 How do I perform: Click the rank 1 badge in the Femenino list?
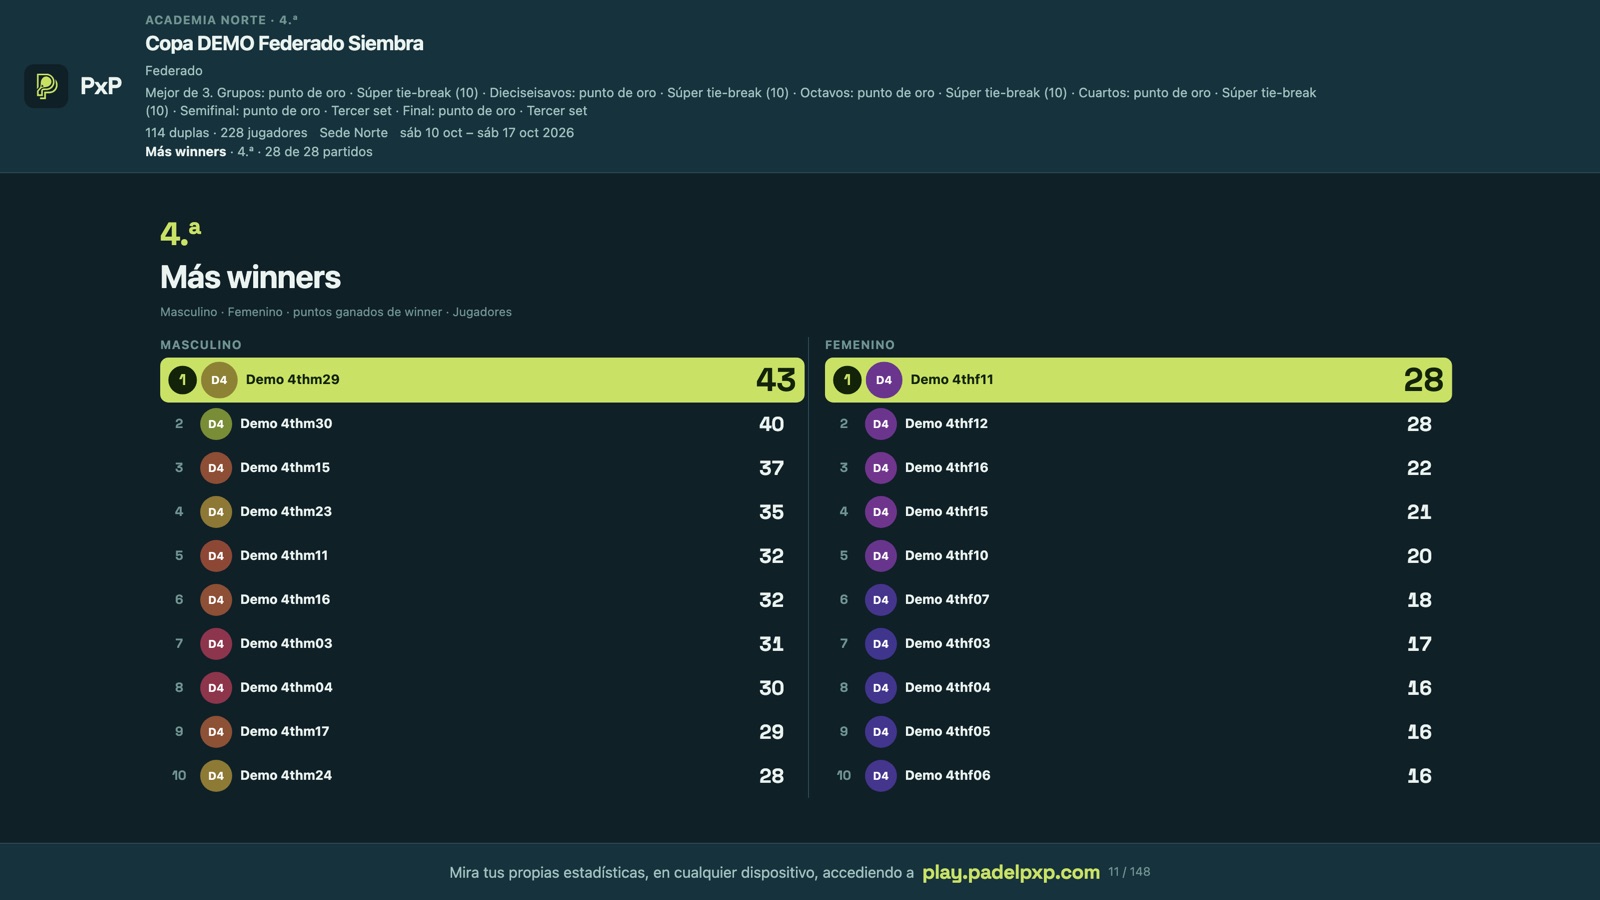point(847,380)
